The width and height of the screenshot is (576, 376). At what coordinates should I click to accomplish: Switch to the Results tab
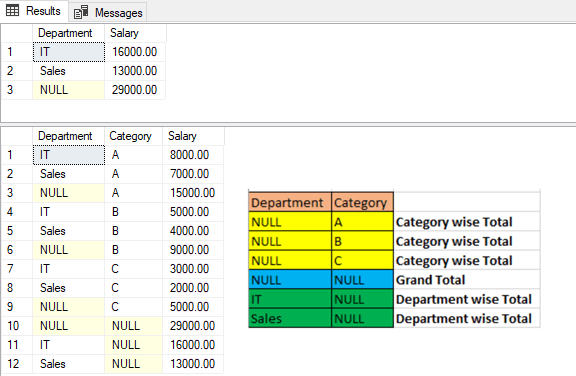pos(34,11)
